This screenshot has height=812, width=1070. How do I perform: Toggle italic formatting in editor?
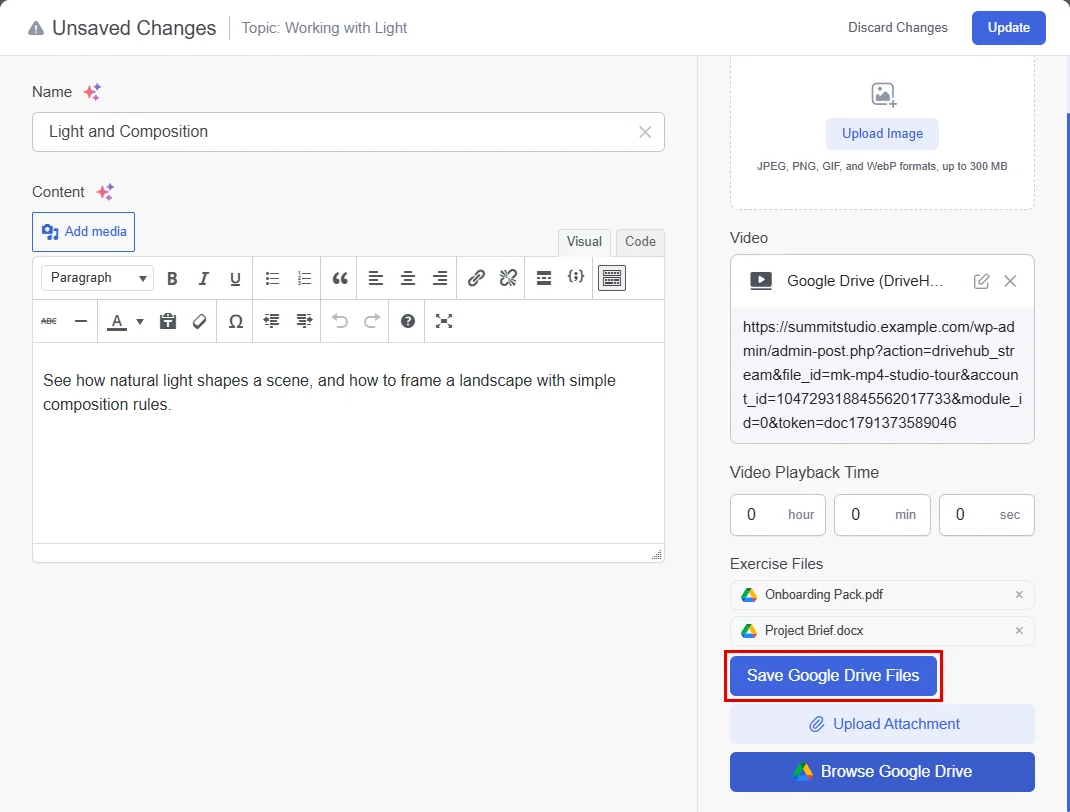[203, 278]
